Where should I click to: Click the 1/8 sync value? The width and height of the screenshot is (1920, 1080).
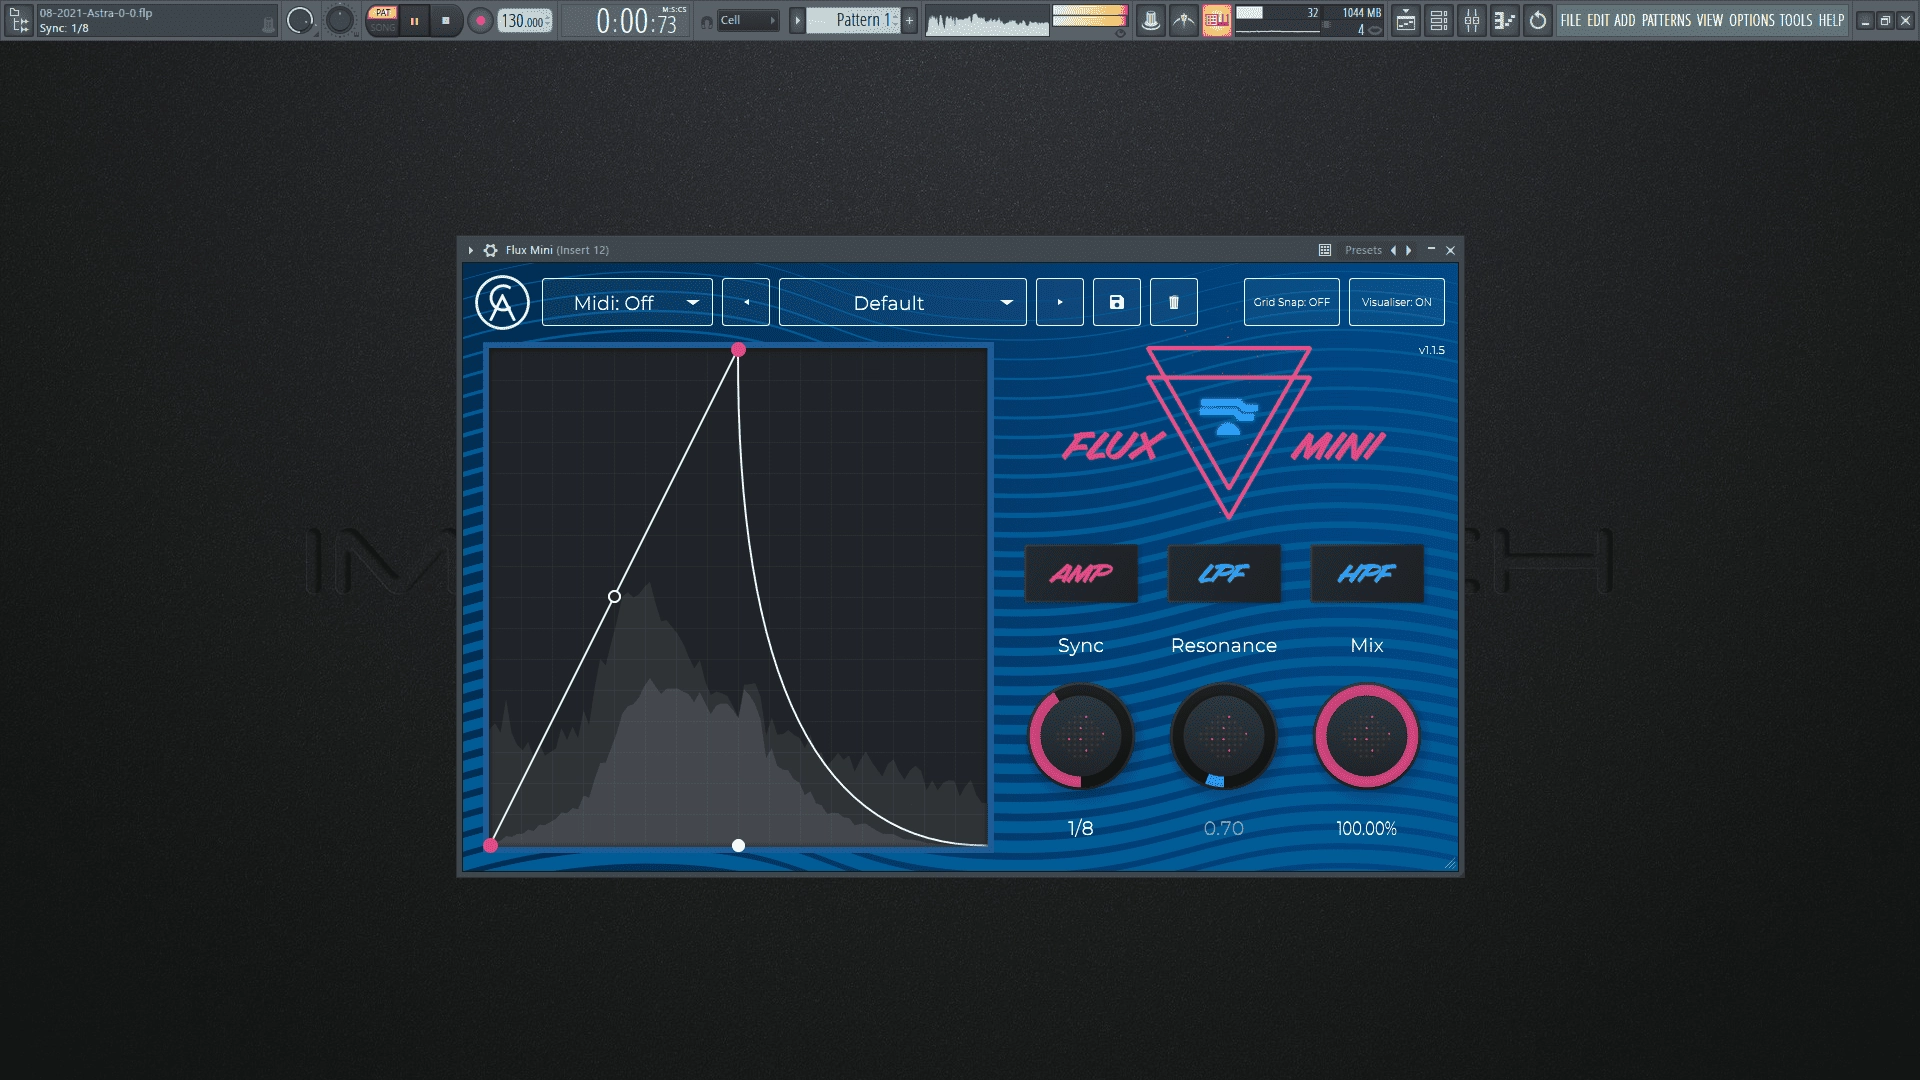(1081, 828)
